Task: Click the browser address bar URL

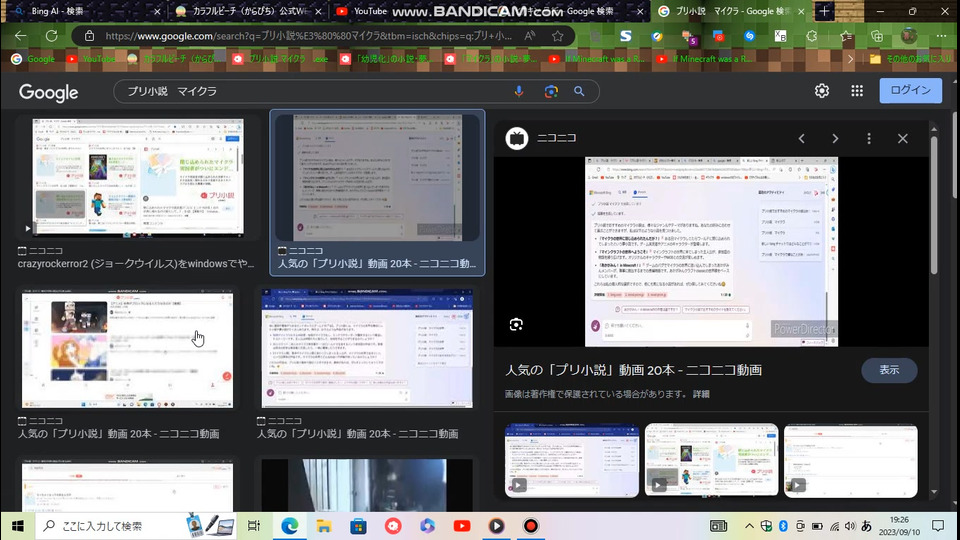Action: click(308, 36)
